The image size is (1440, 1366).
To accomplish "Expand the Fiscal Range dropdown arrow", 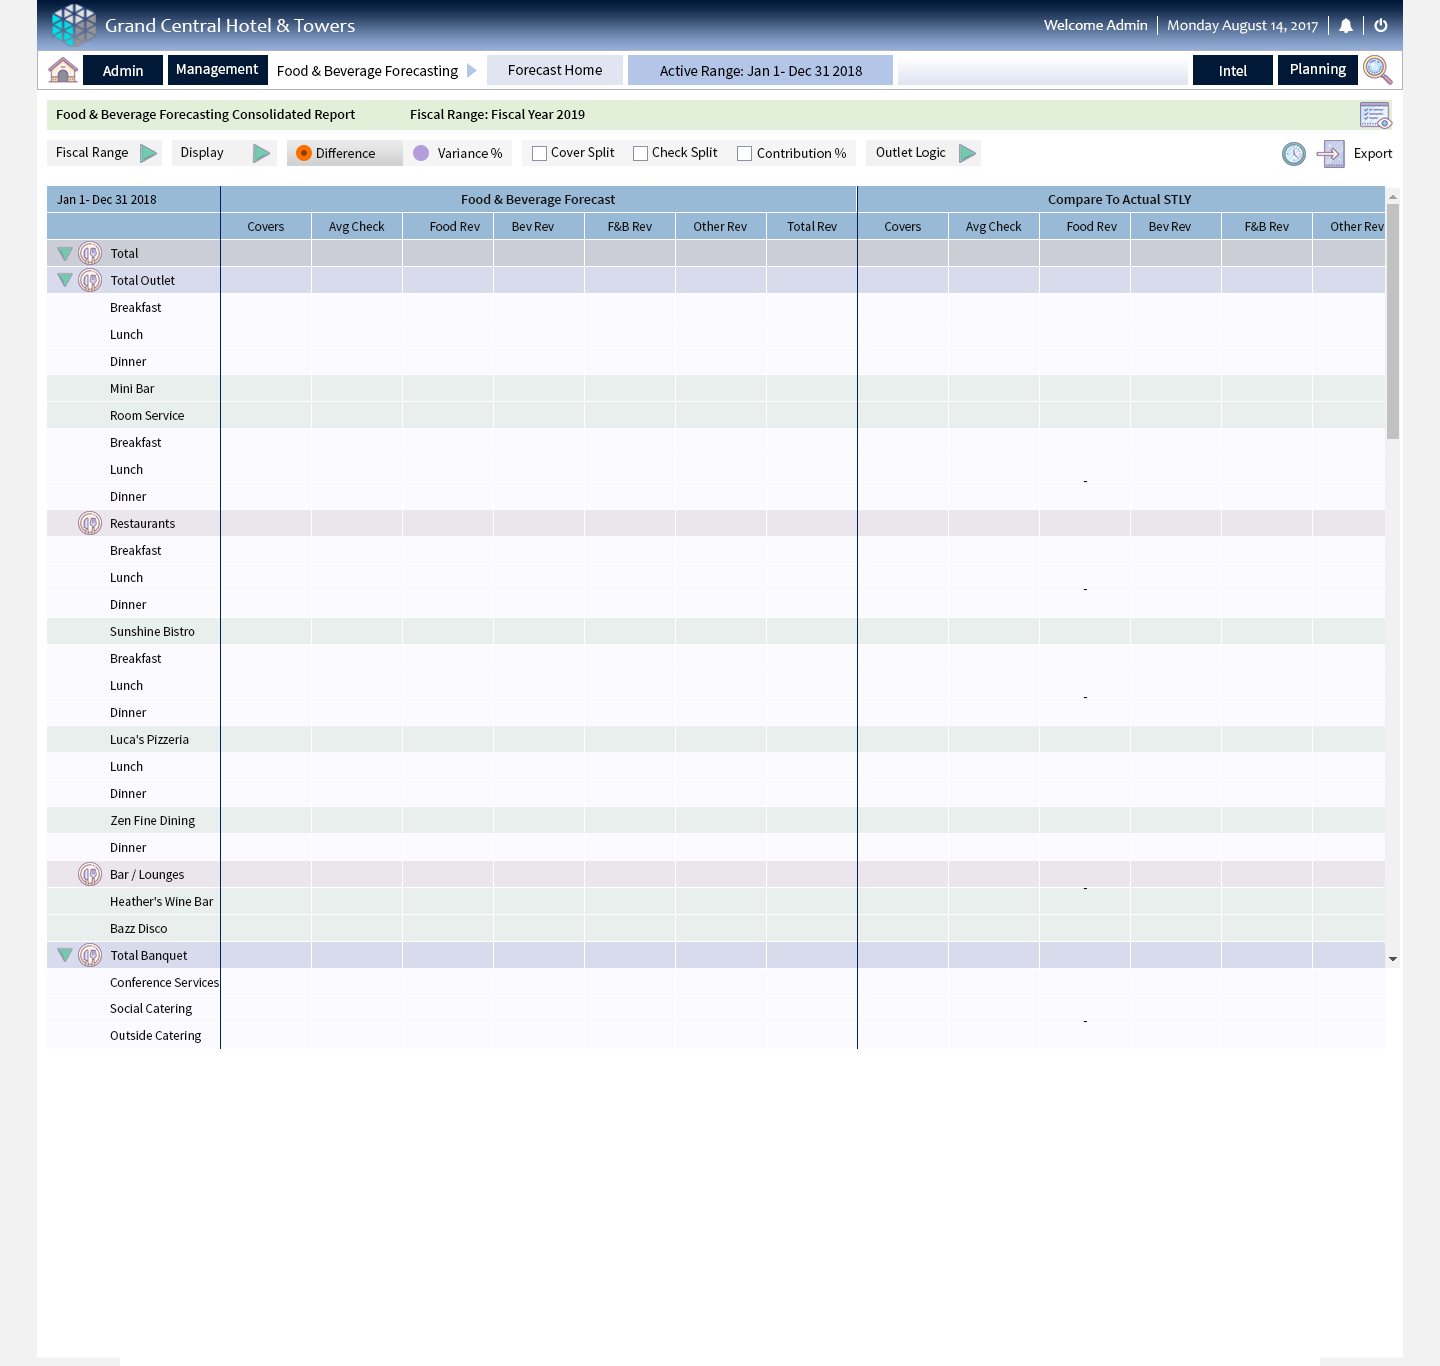I will tap(148, 153).
